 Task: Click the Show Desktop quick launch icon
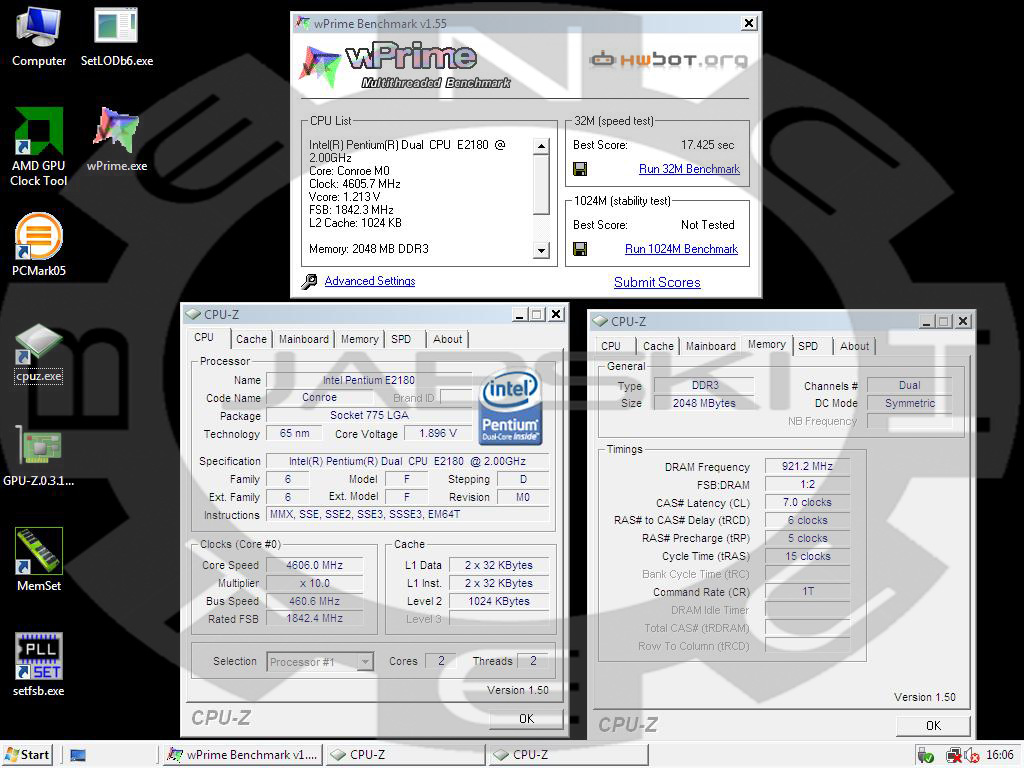pos(78,755)
